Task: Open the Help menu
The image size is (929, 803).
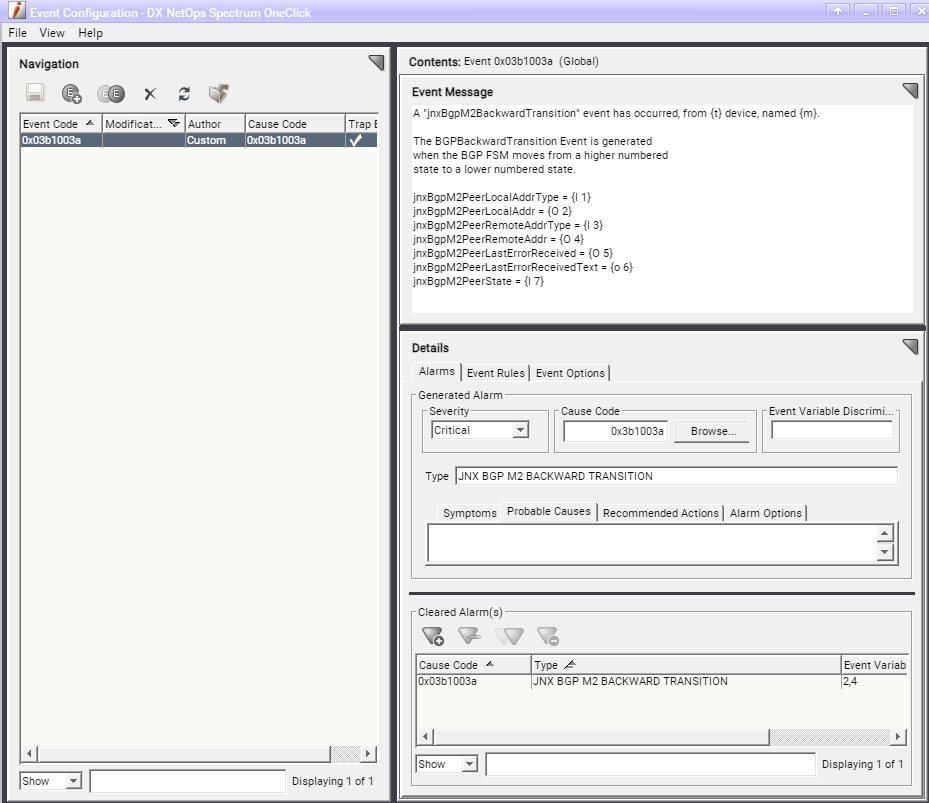Action: point(91,33)
